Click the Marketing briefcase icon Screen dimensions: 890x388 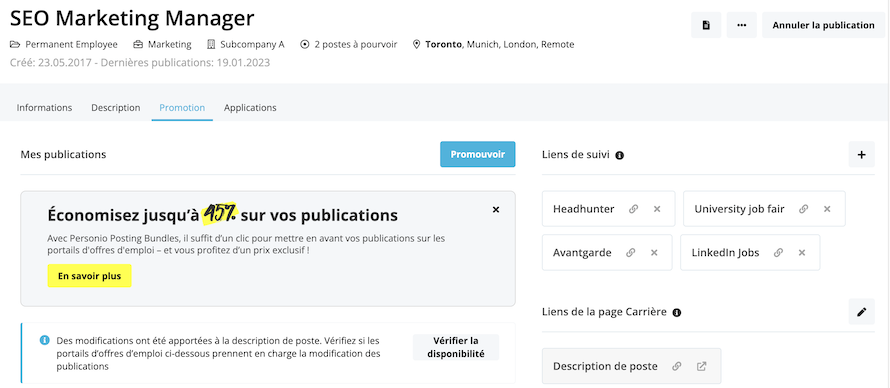[x=138, y=44]
